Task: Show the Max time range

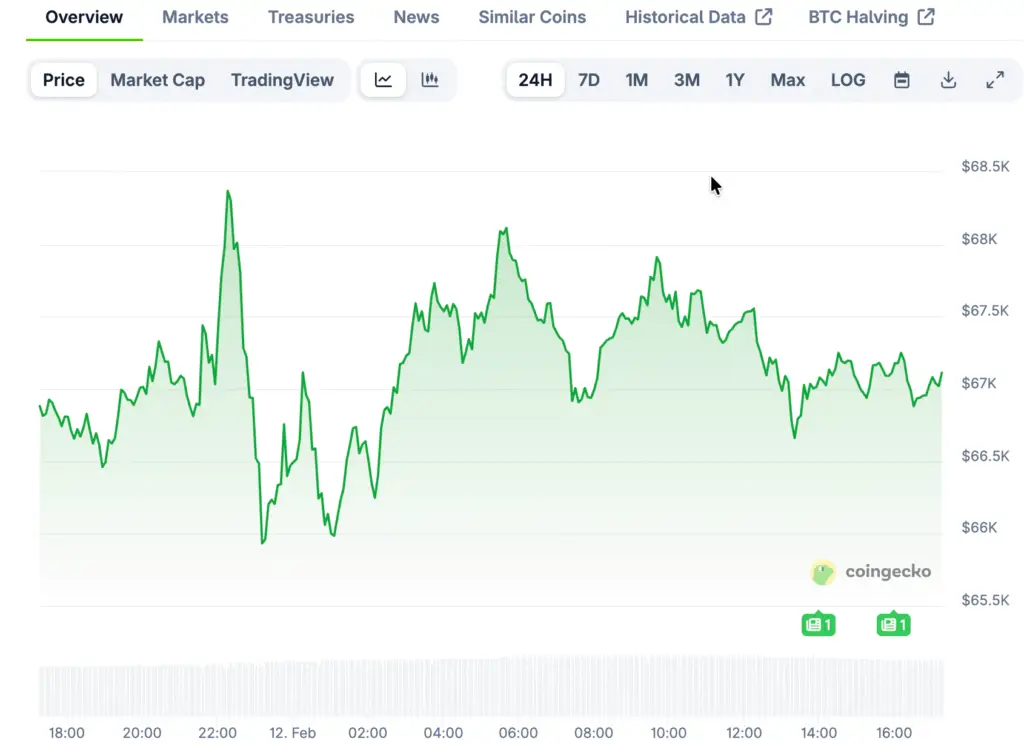Action: coord(788,80)
